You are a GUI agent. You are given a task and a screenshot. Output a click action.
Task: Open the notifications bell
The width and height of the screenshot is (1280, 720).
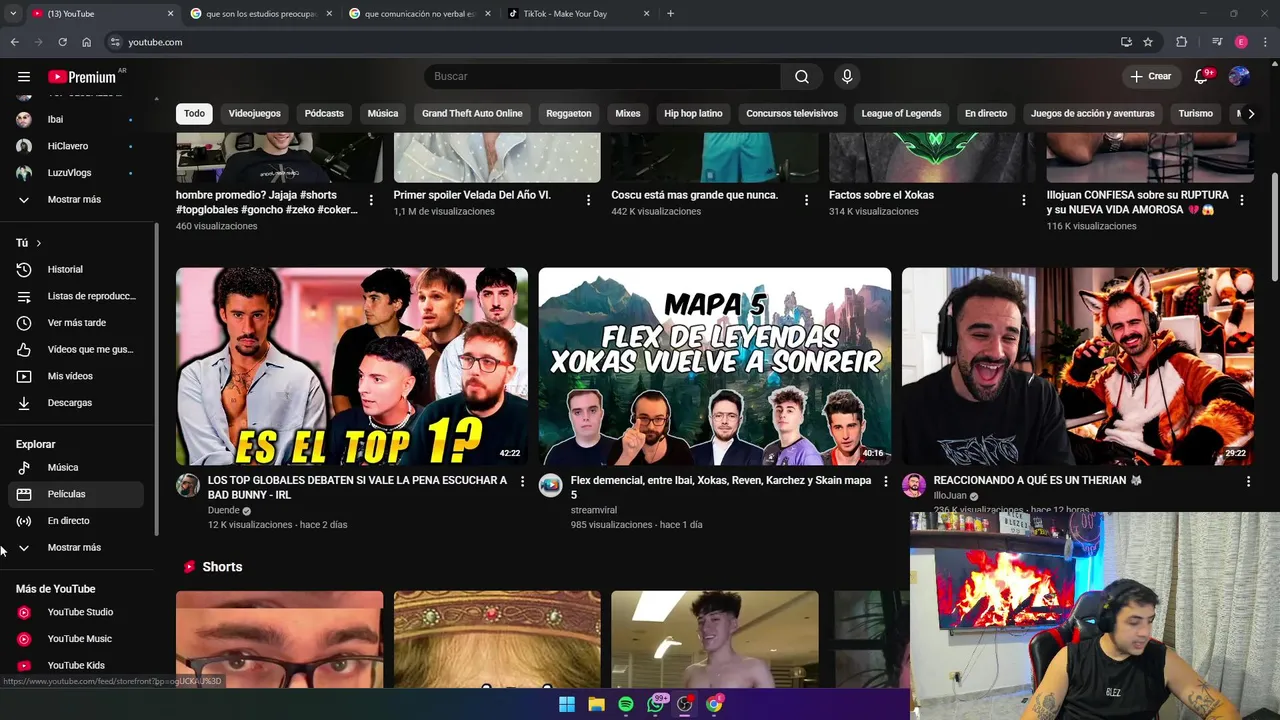coord(1202,77)
